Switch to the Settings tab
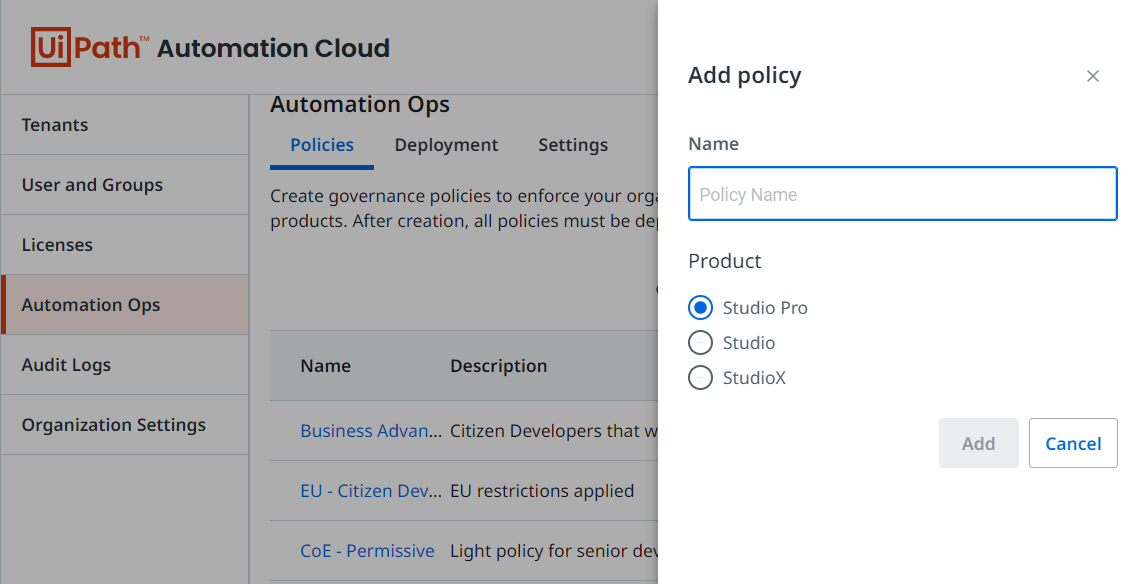Image resolution: width=1147 pixels, height=584 pixels. tap(573, 145)
